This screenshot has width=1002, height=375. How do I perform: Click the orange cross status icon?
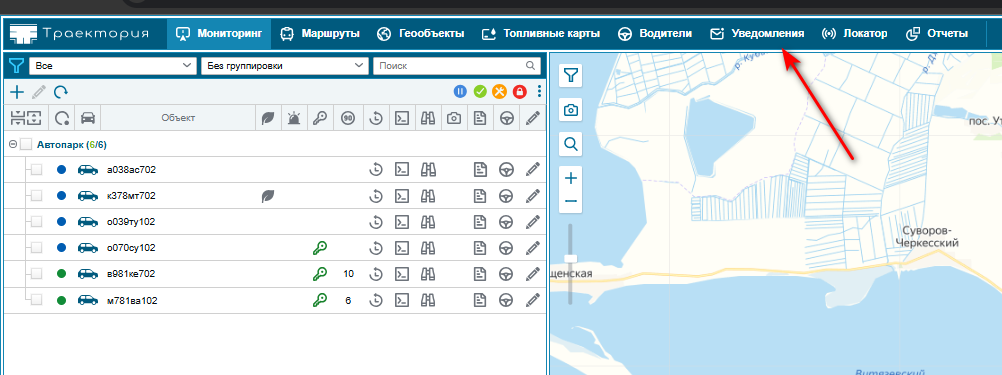coord(499,92)
